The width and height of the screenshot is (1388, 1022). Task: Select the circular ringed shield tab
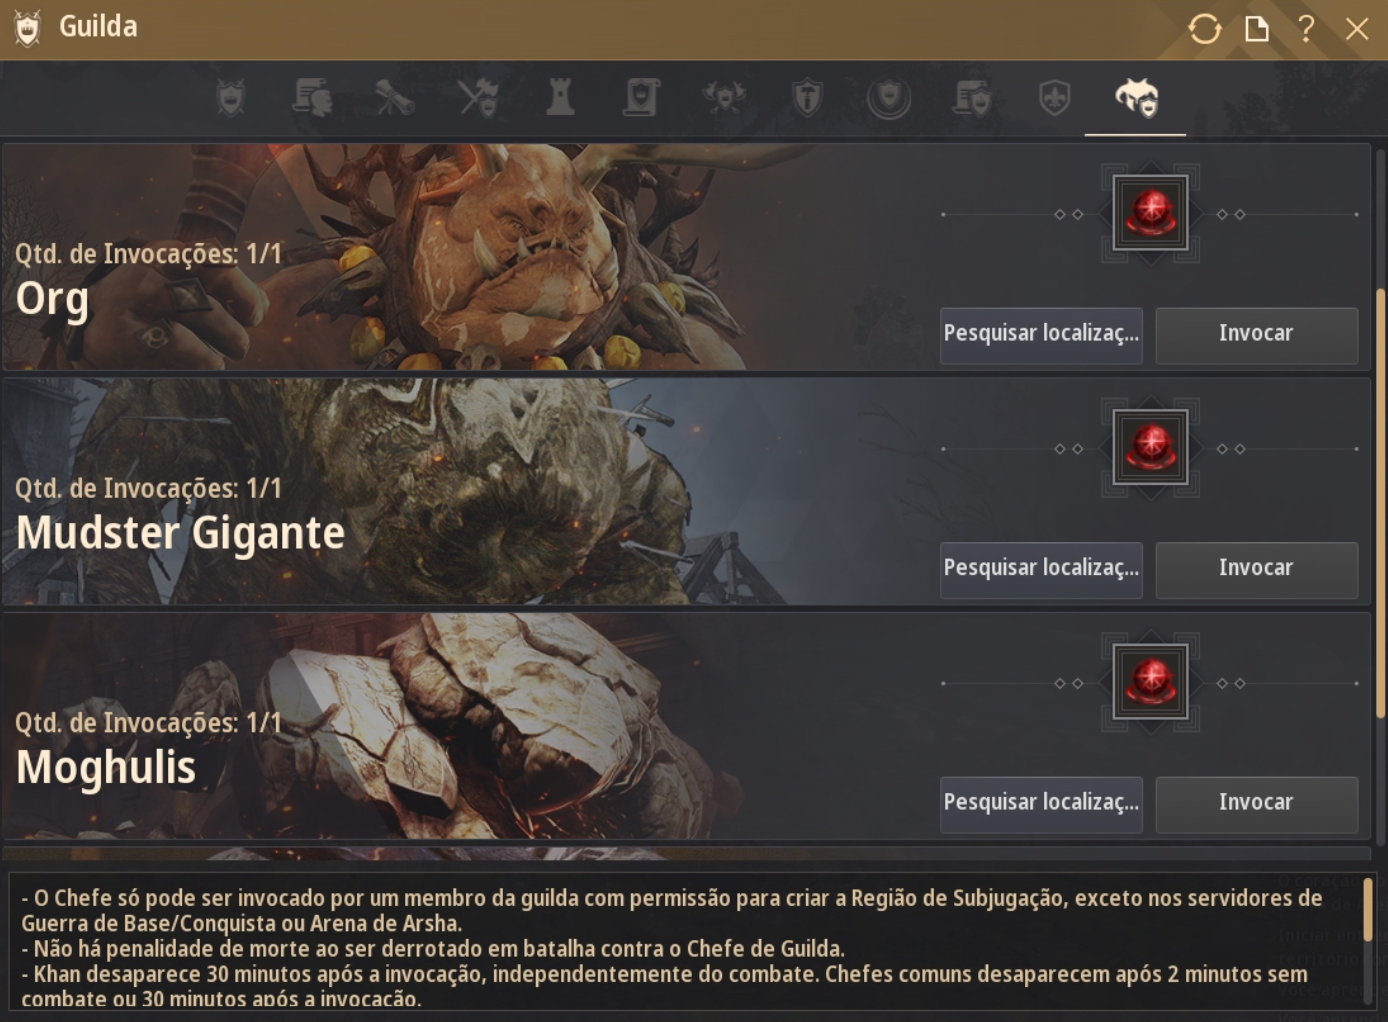coord(889,98)
